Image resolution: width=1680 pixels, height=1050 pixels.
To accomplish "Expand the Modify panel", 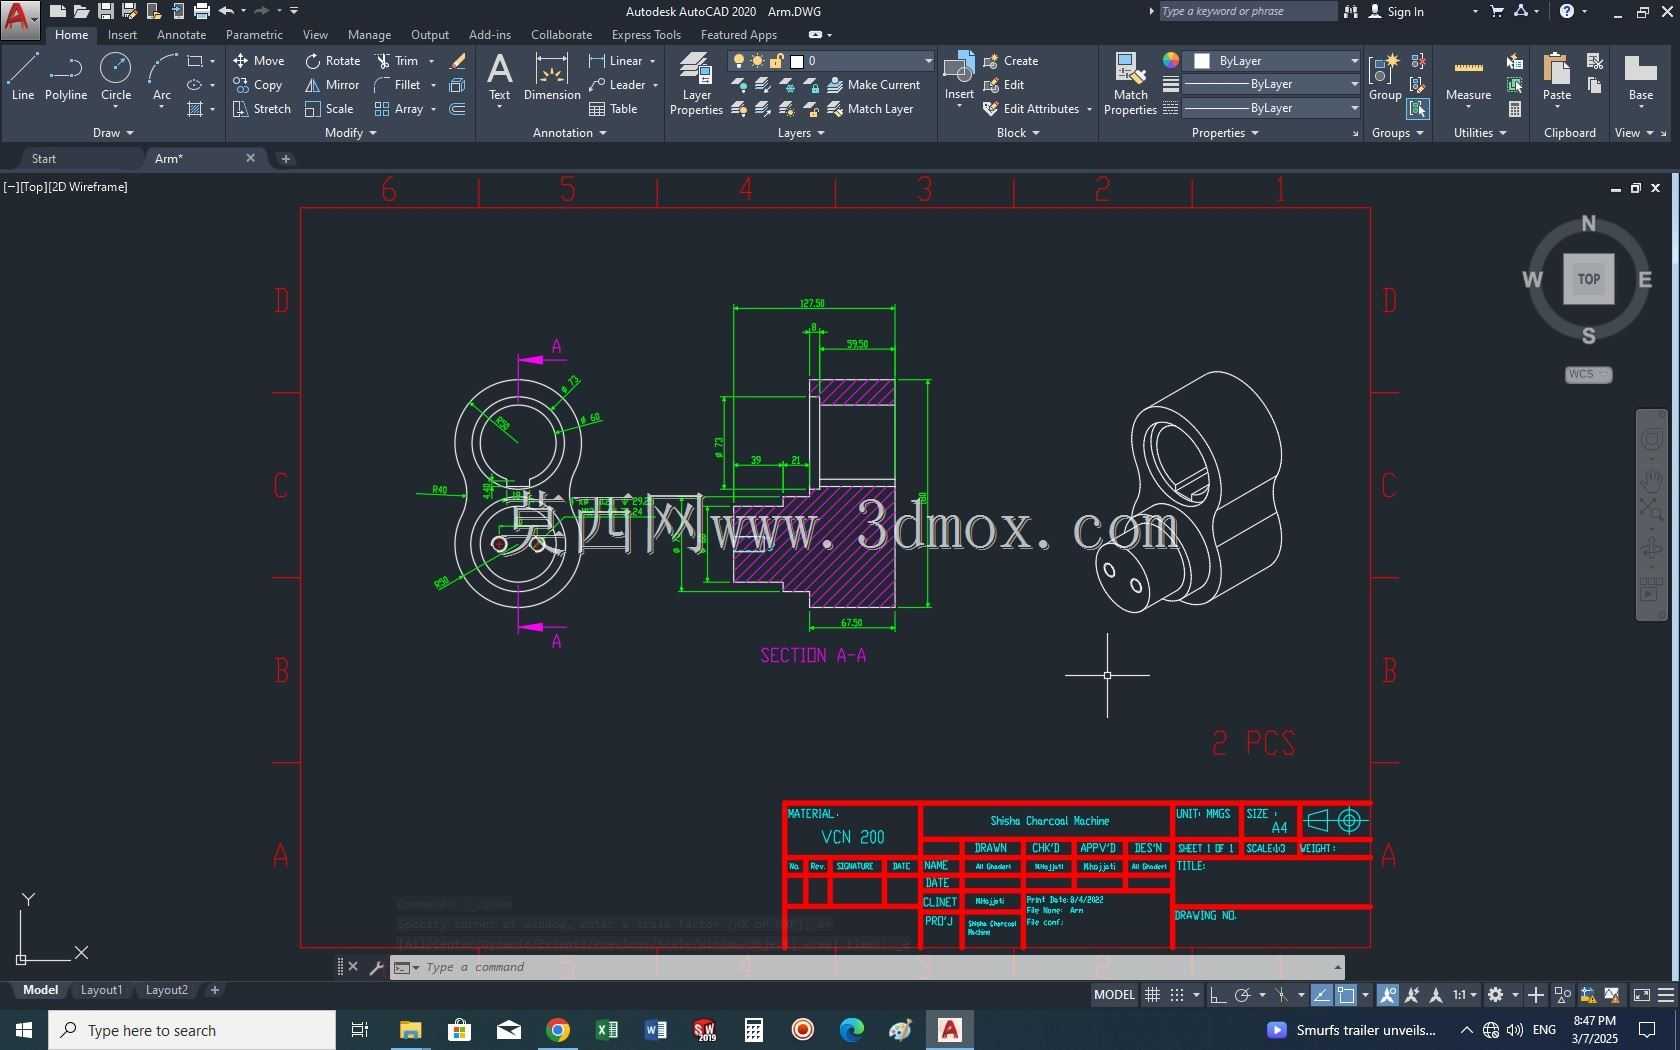I will [351, 133].
